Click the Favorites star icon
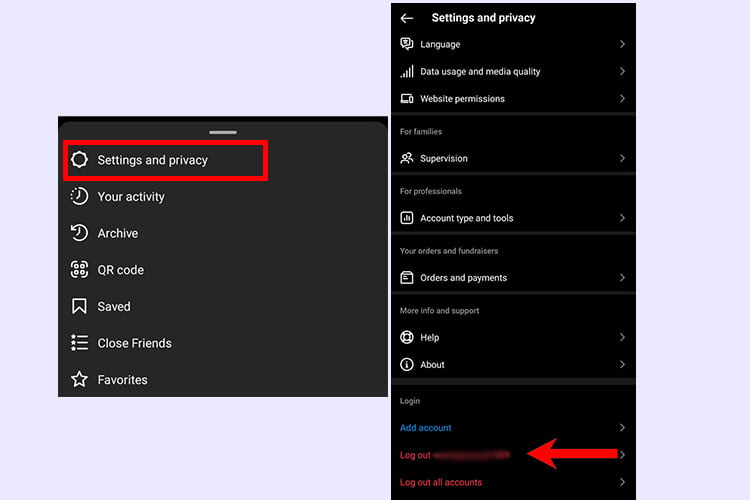 pos(80,380)
